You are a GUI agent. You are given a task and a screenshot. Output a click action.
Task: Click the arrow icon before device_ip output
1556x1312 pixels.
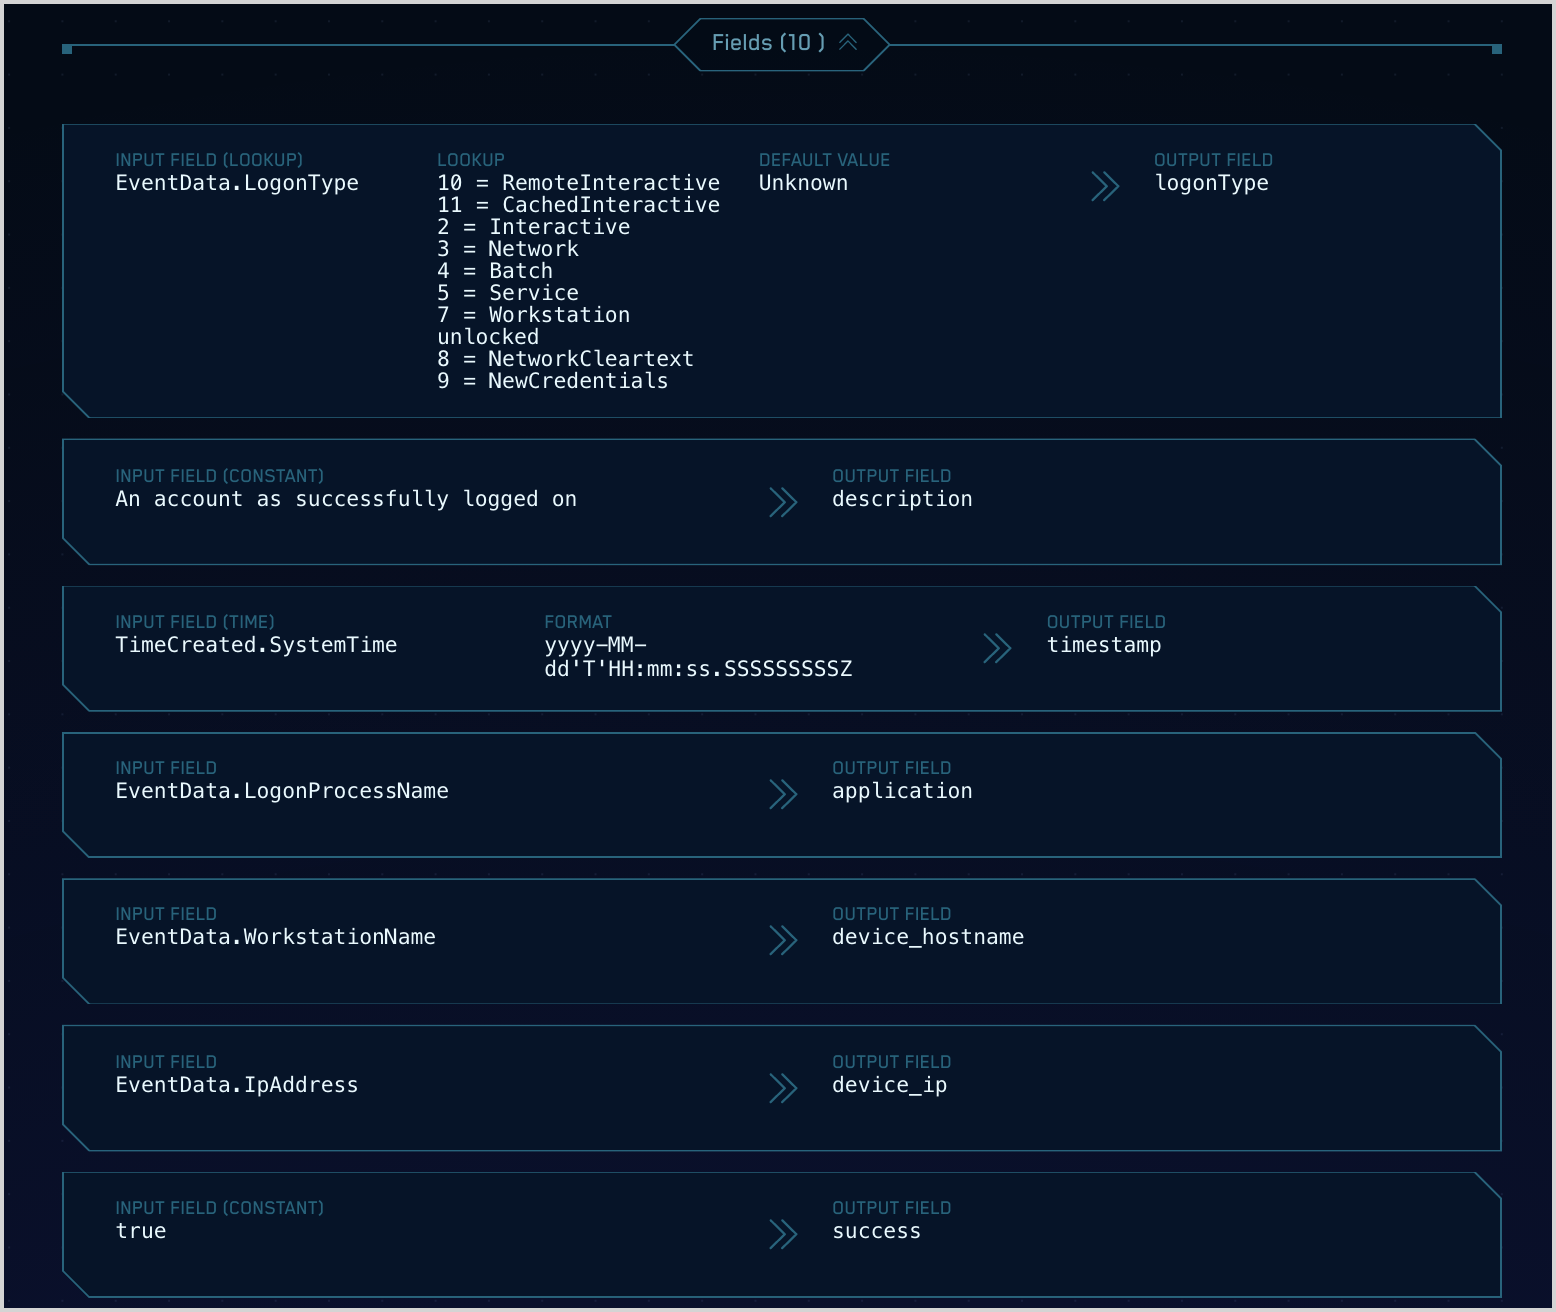point(783,1088)
